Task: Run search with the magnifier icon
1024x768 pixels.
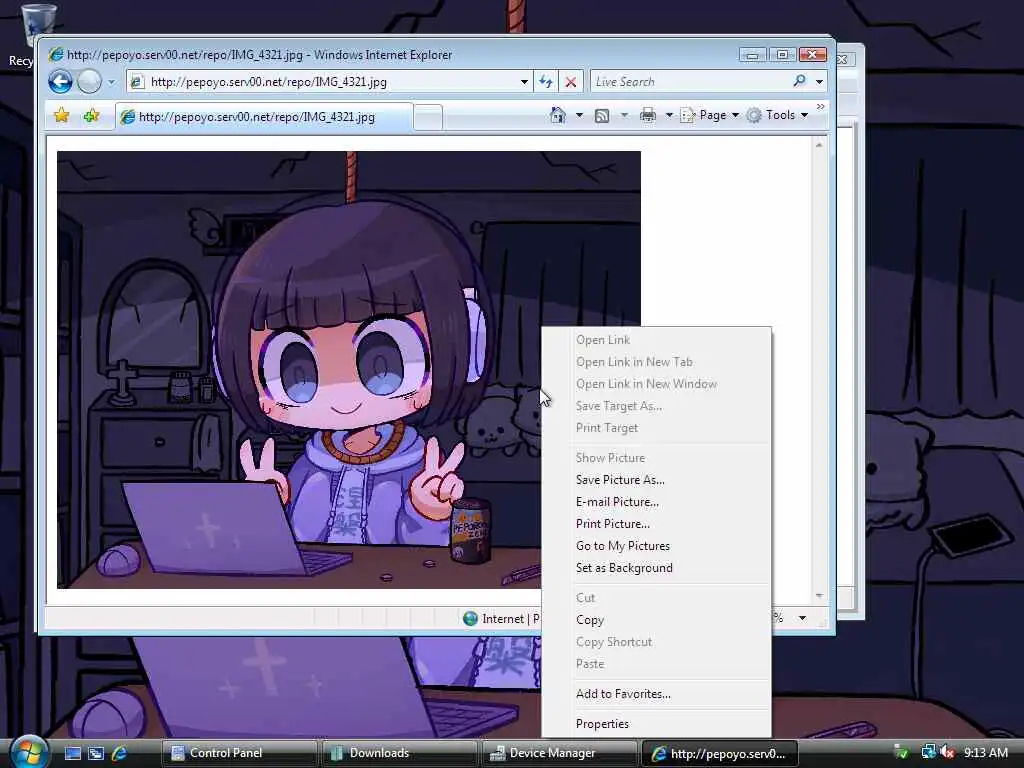Action: [x=799, y=81]
